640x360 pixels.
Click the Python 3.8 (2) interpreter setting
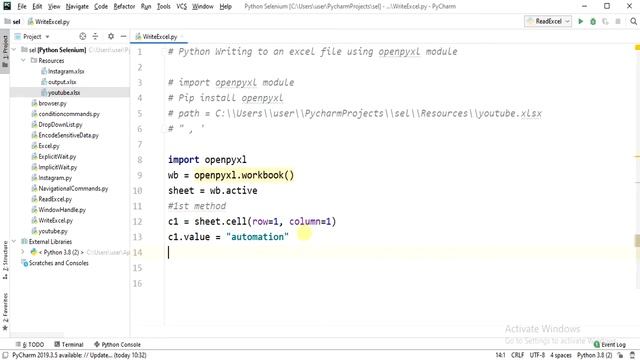(594, 356)
